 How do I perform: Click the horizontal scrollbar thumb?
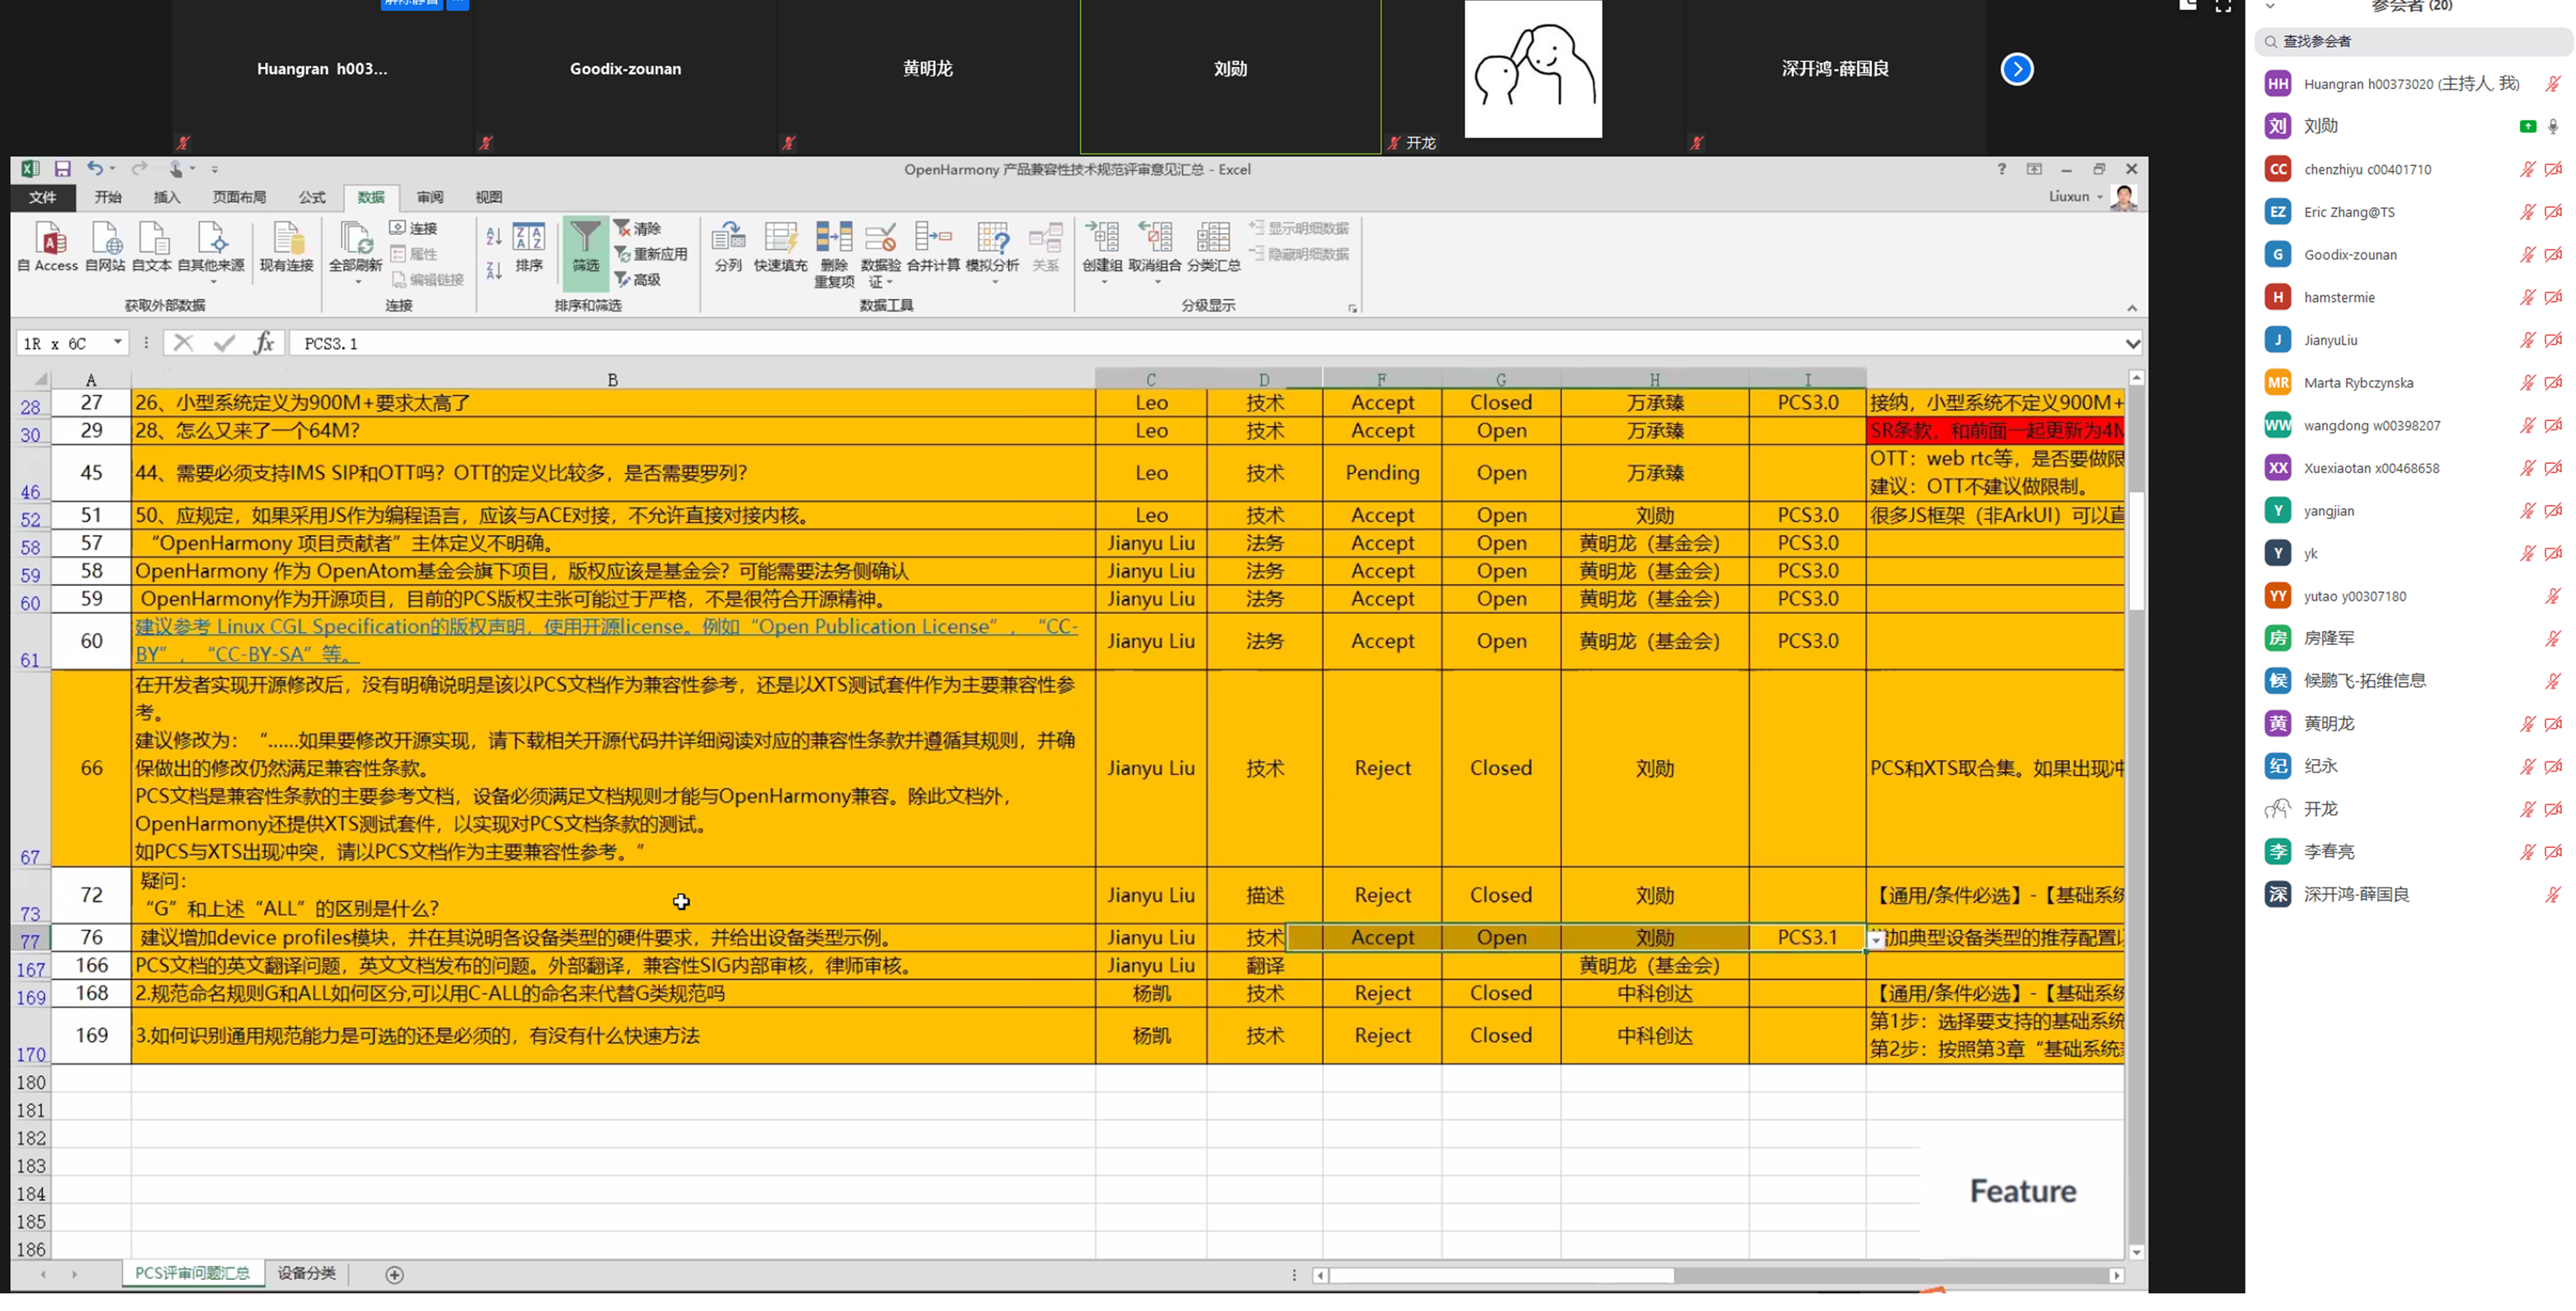1501,1276
